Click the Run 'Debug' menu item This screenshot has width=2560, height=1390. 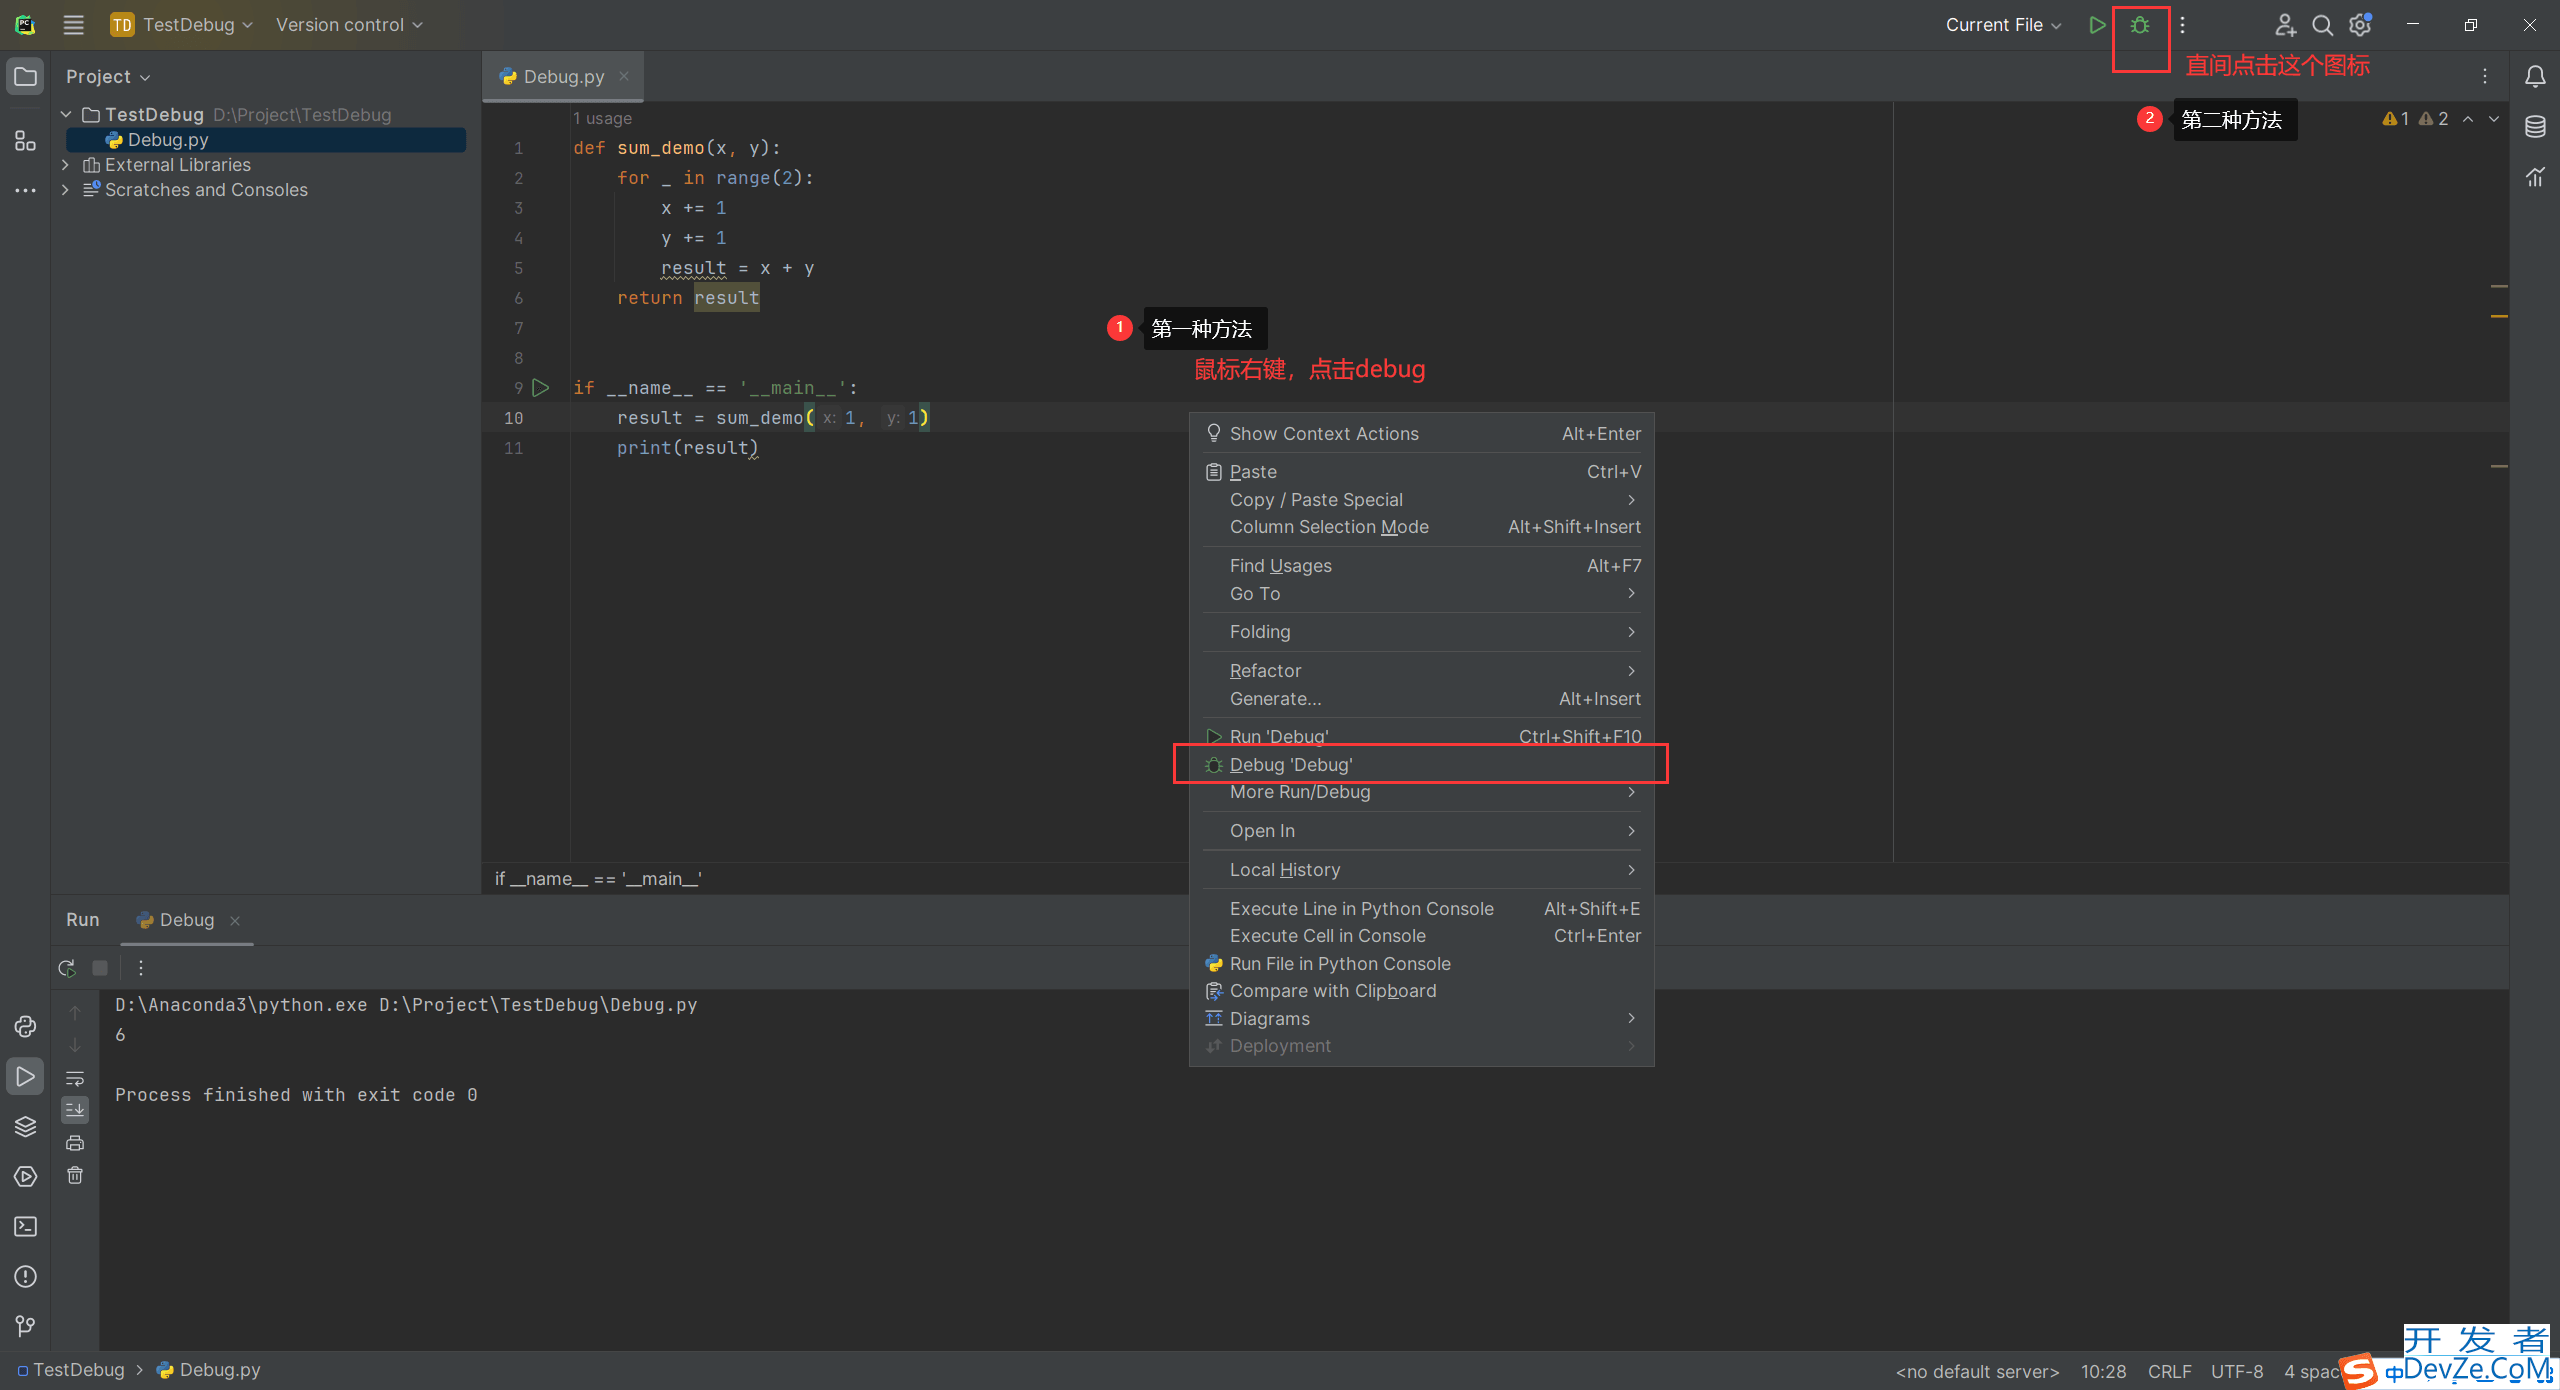pos(1278,736)
